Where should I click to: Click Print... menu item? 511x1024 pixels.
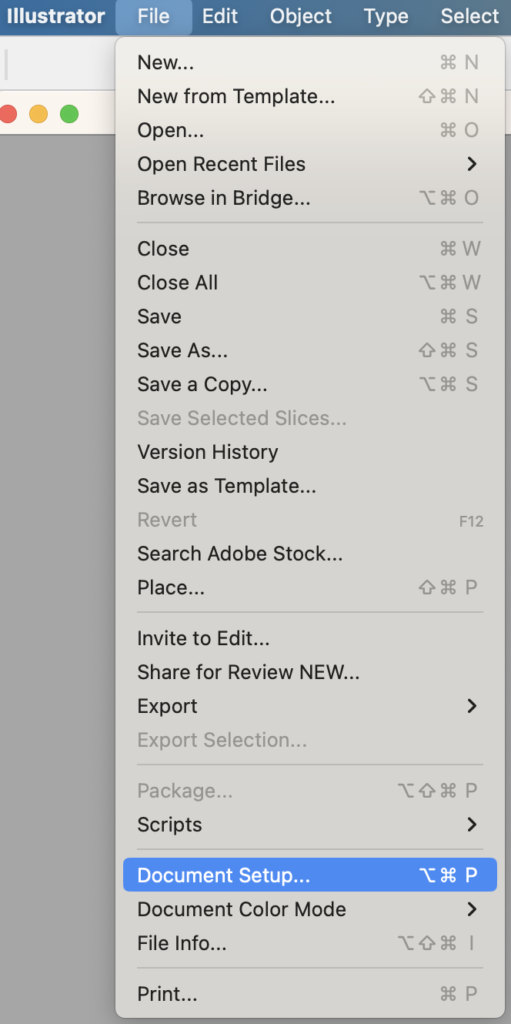tap(310, 994)
